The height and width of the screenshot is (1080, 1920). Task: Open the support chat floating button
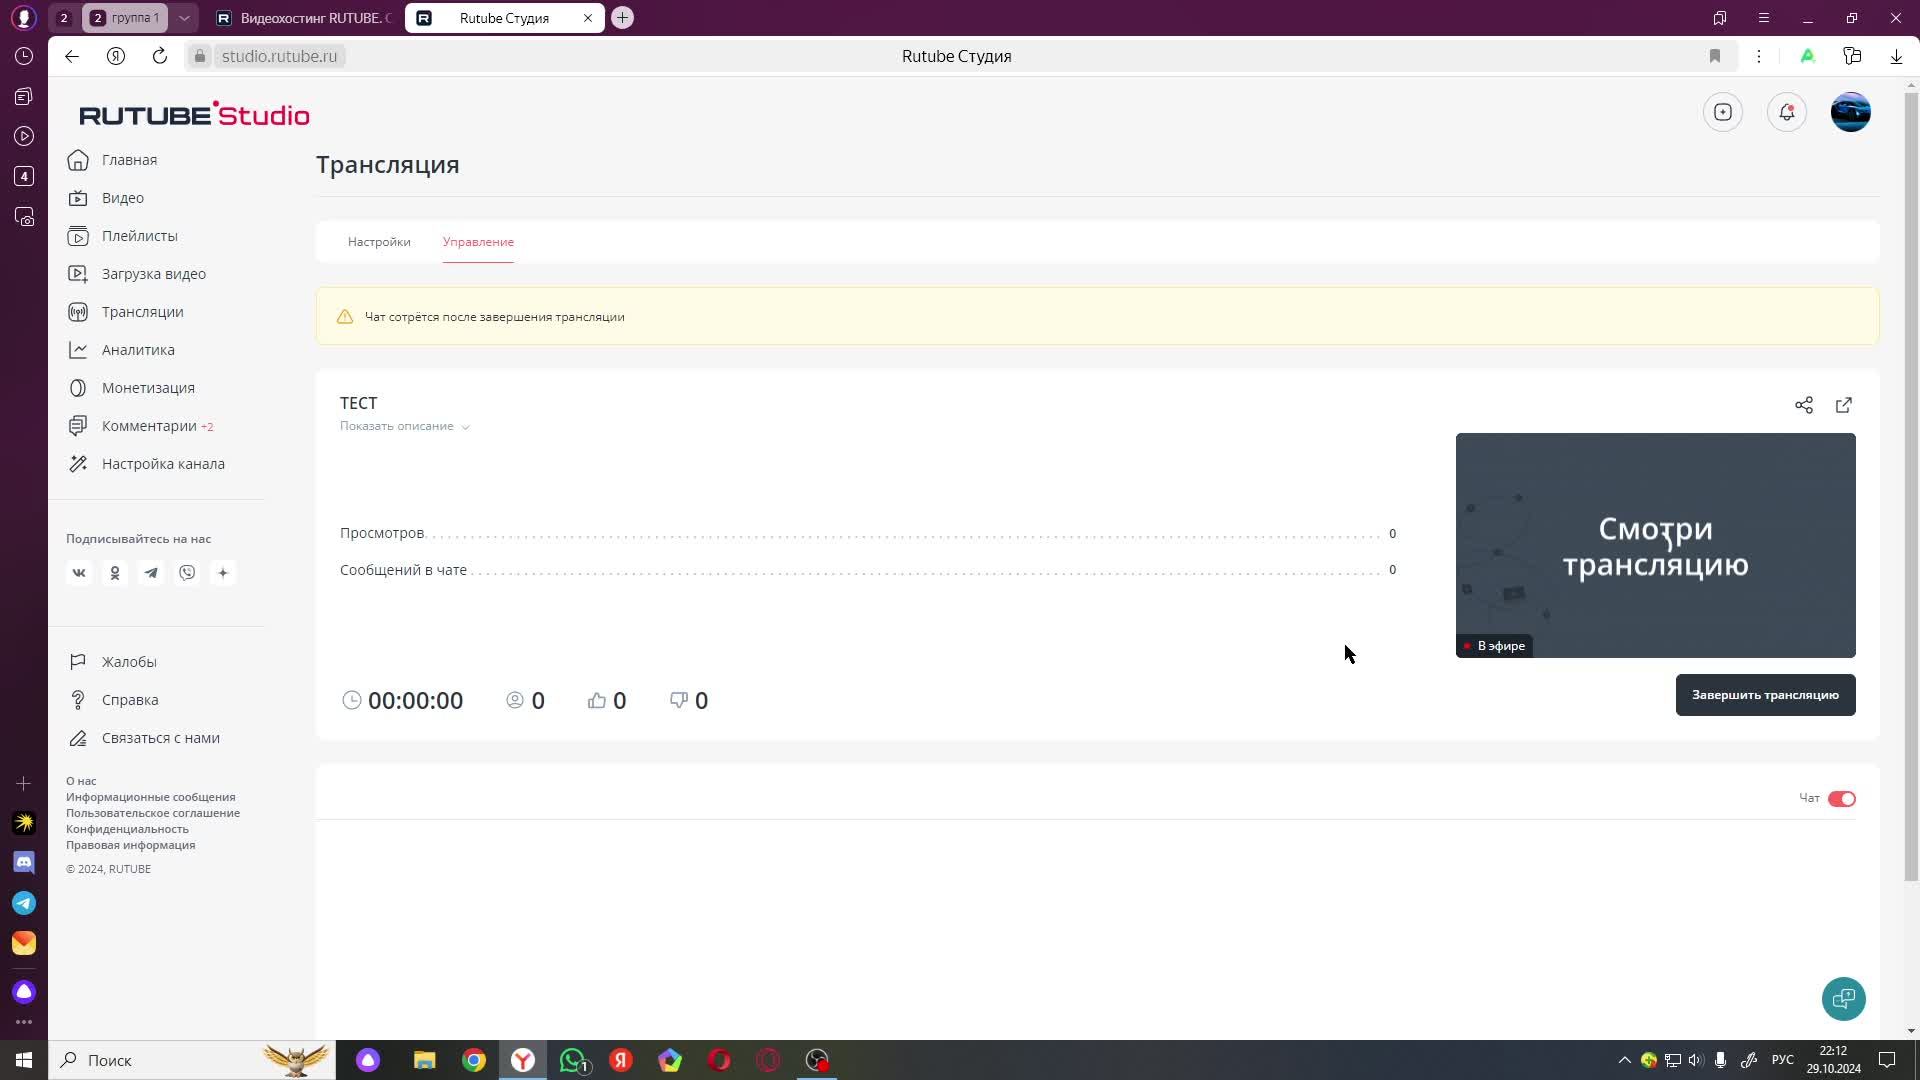pos(1843,998)
